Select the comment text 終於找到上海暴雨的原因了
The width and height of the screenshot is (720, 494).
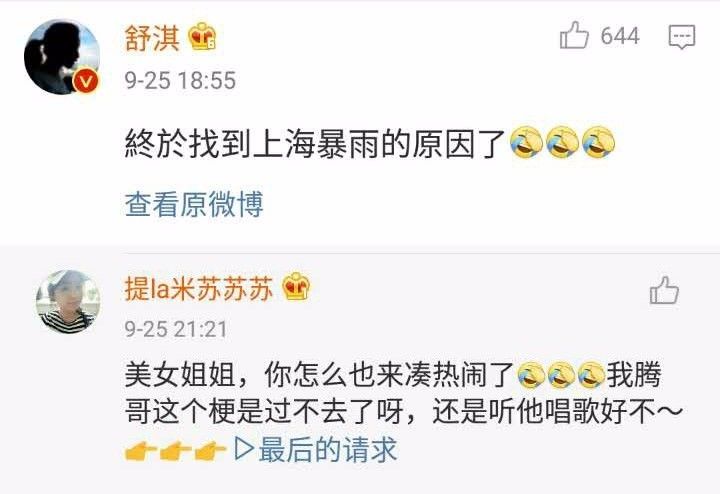(x=315, y=143)
